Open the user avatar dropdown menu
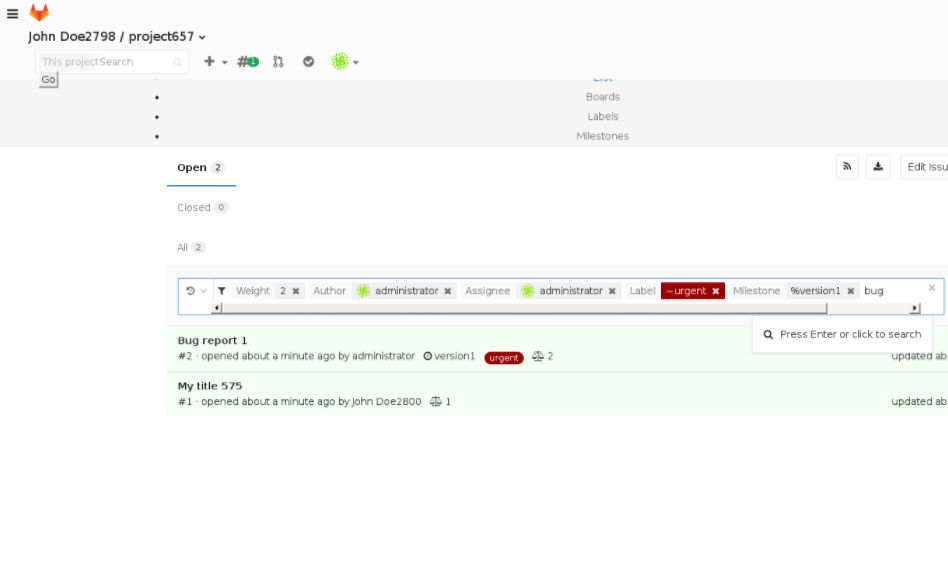The image size is (948, 567). click(x=345, y=62)
